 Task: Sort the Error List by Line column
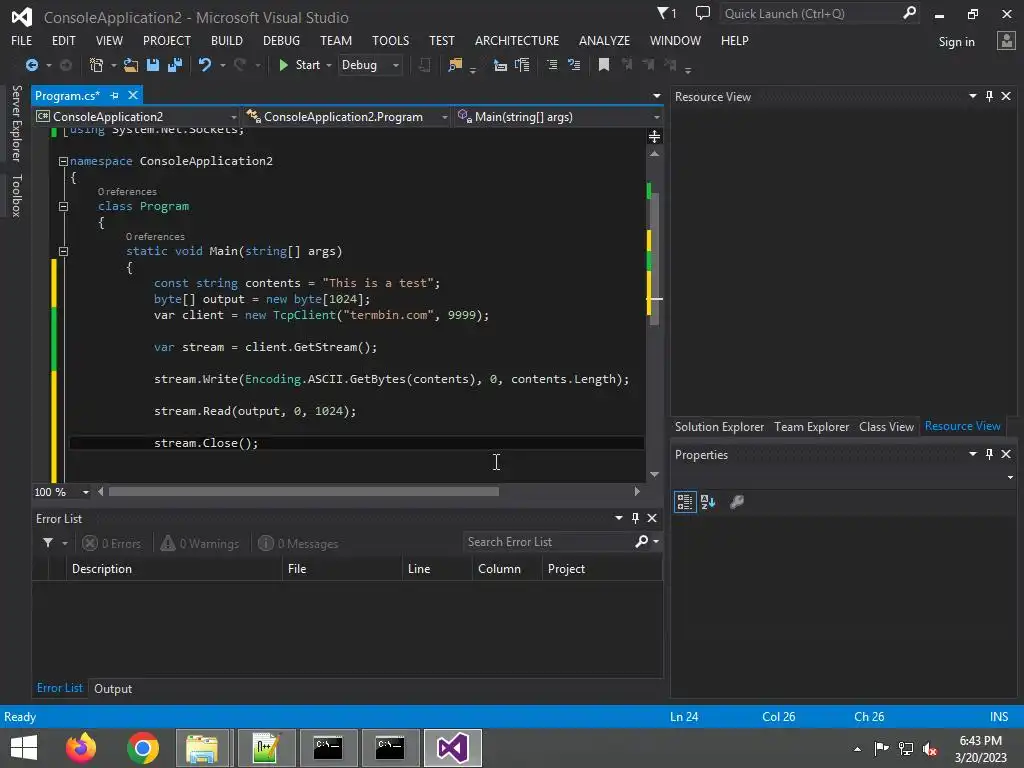coord(437,569)
